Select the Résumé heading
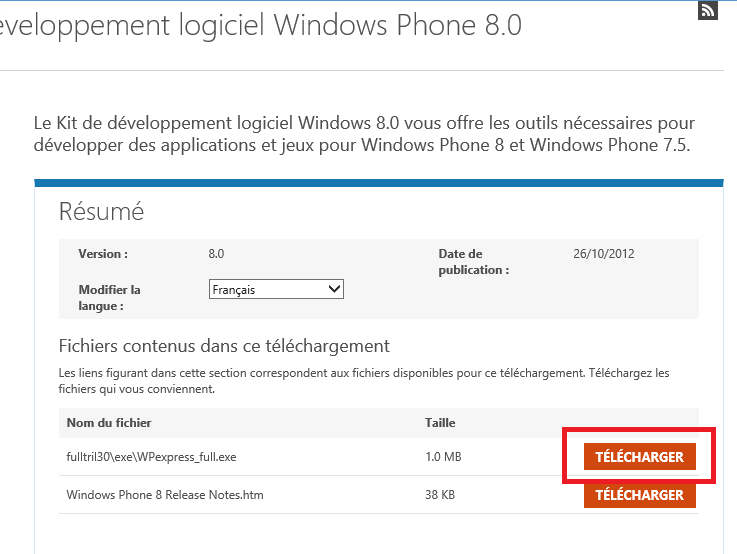The image size is (737, 554). click(x=101, y=211)
